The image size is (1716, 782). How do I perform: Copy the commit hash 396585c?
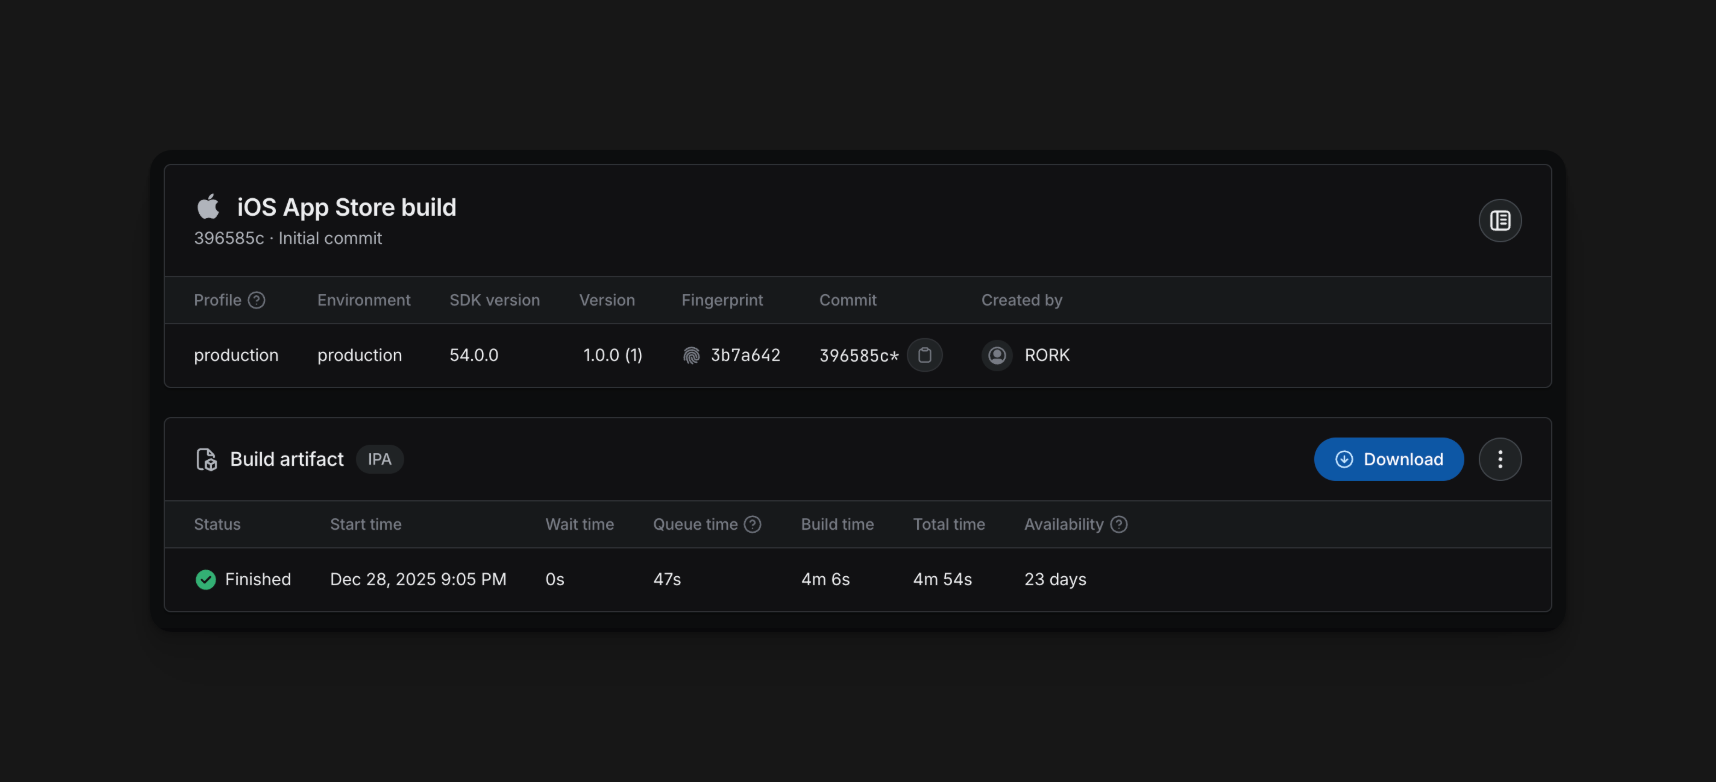click(x=925, y=355)
